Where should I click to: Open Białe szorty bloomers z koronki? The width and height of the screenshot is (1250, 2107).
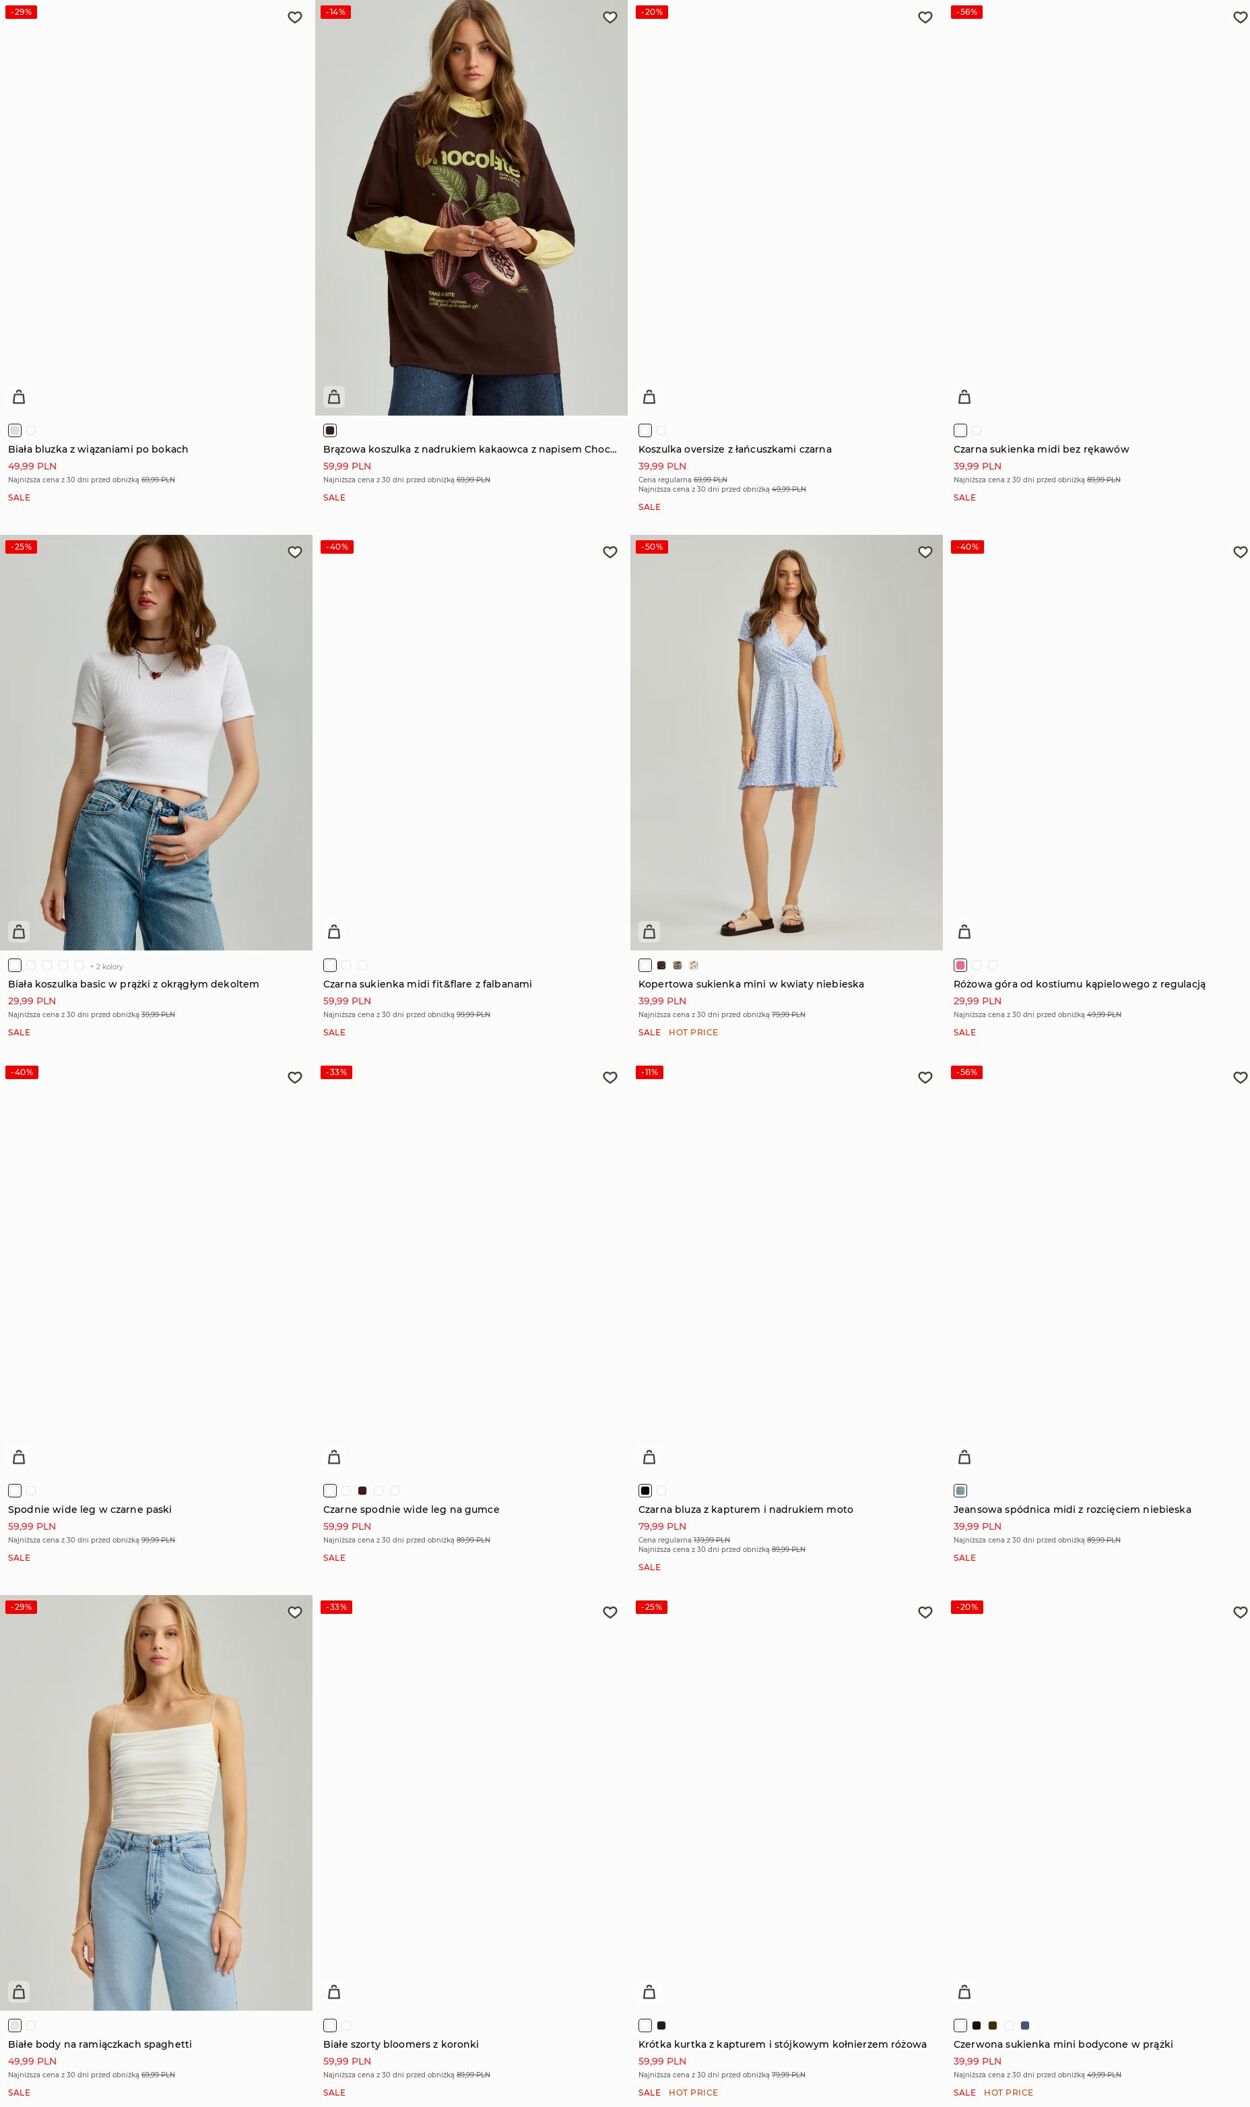401,2044
